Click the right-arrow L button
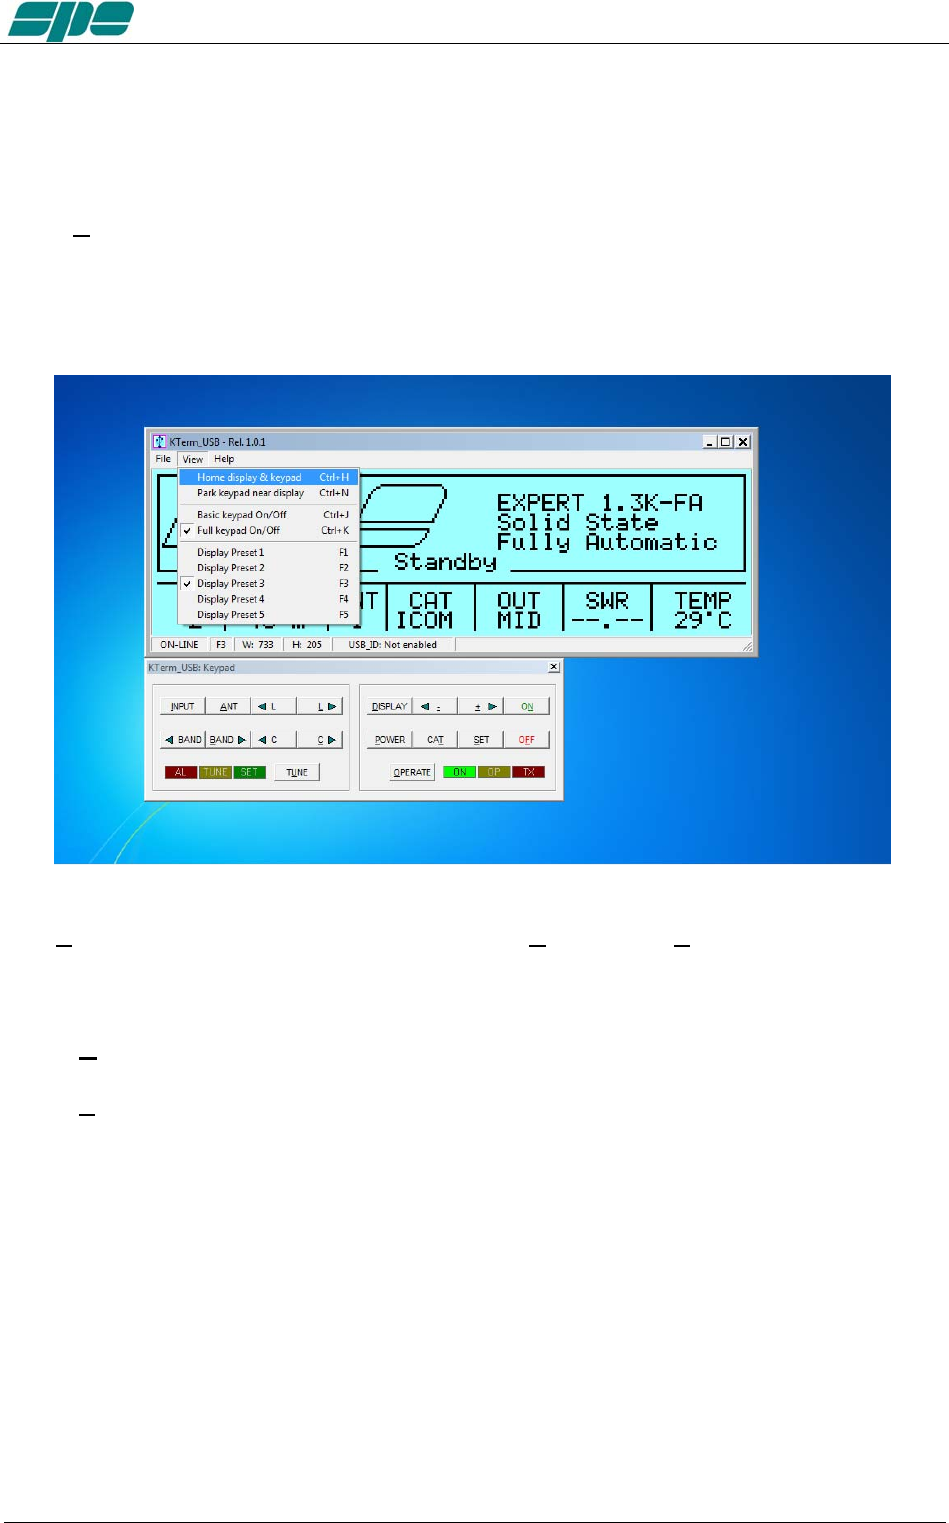Viewport: 949px width, 1523px height. (x=320, y=706)
